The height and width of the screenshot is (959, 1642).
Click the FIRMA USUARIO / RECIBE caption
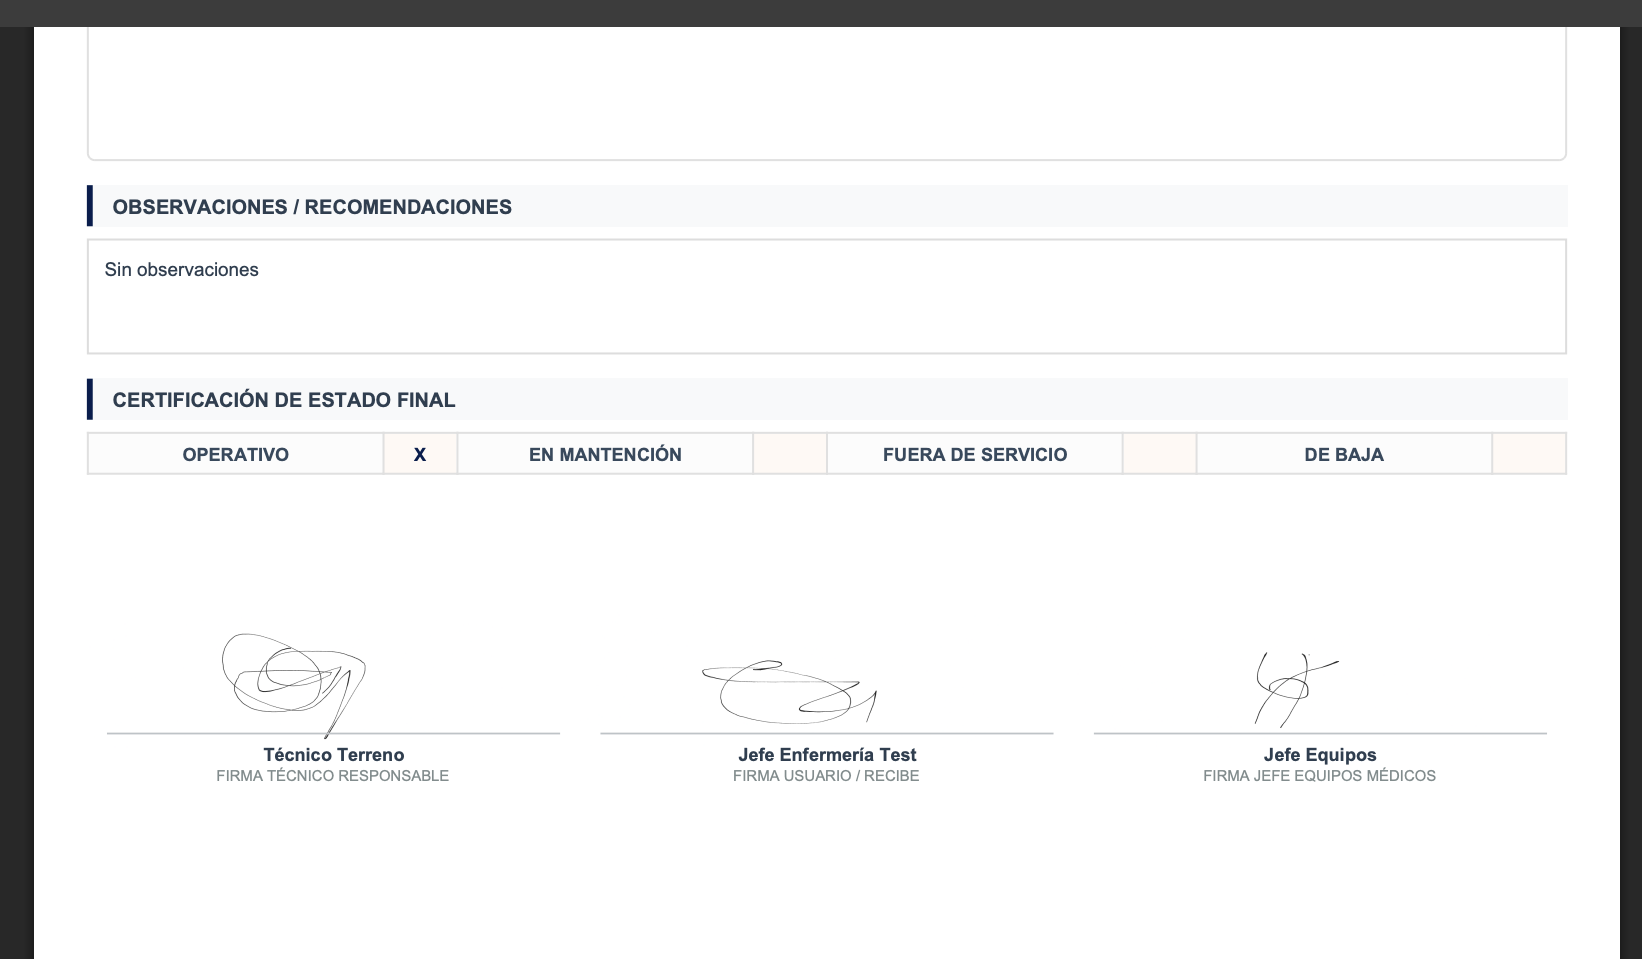point(826,776)
